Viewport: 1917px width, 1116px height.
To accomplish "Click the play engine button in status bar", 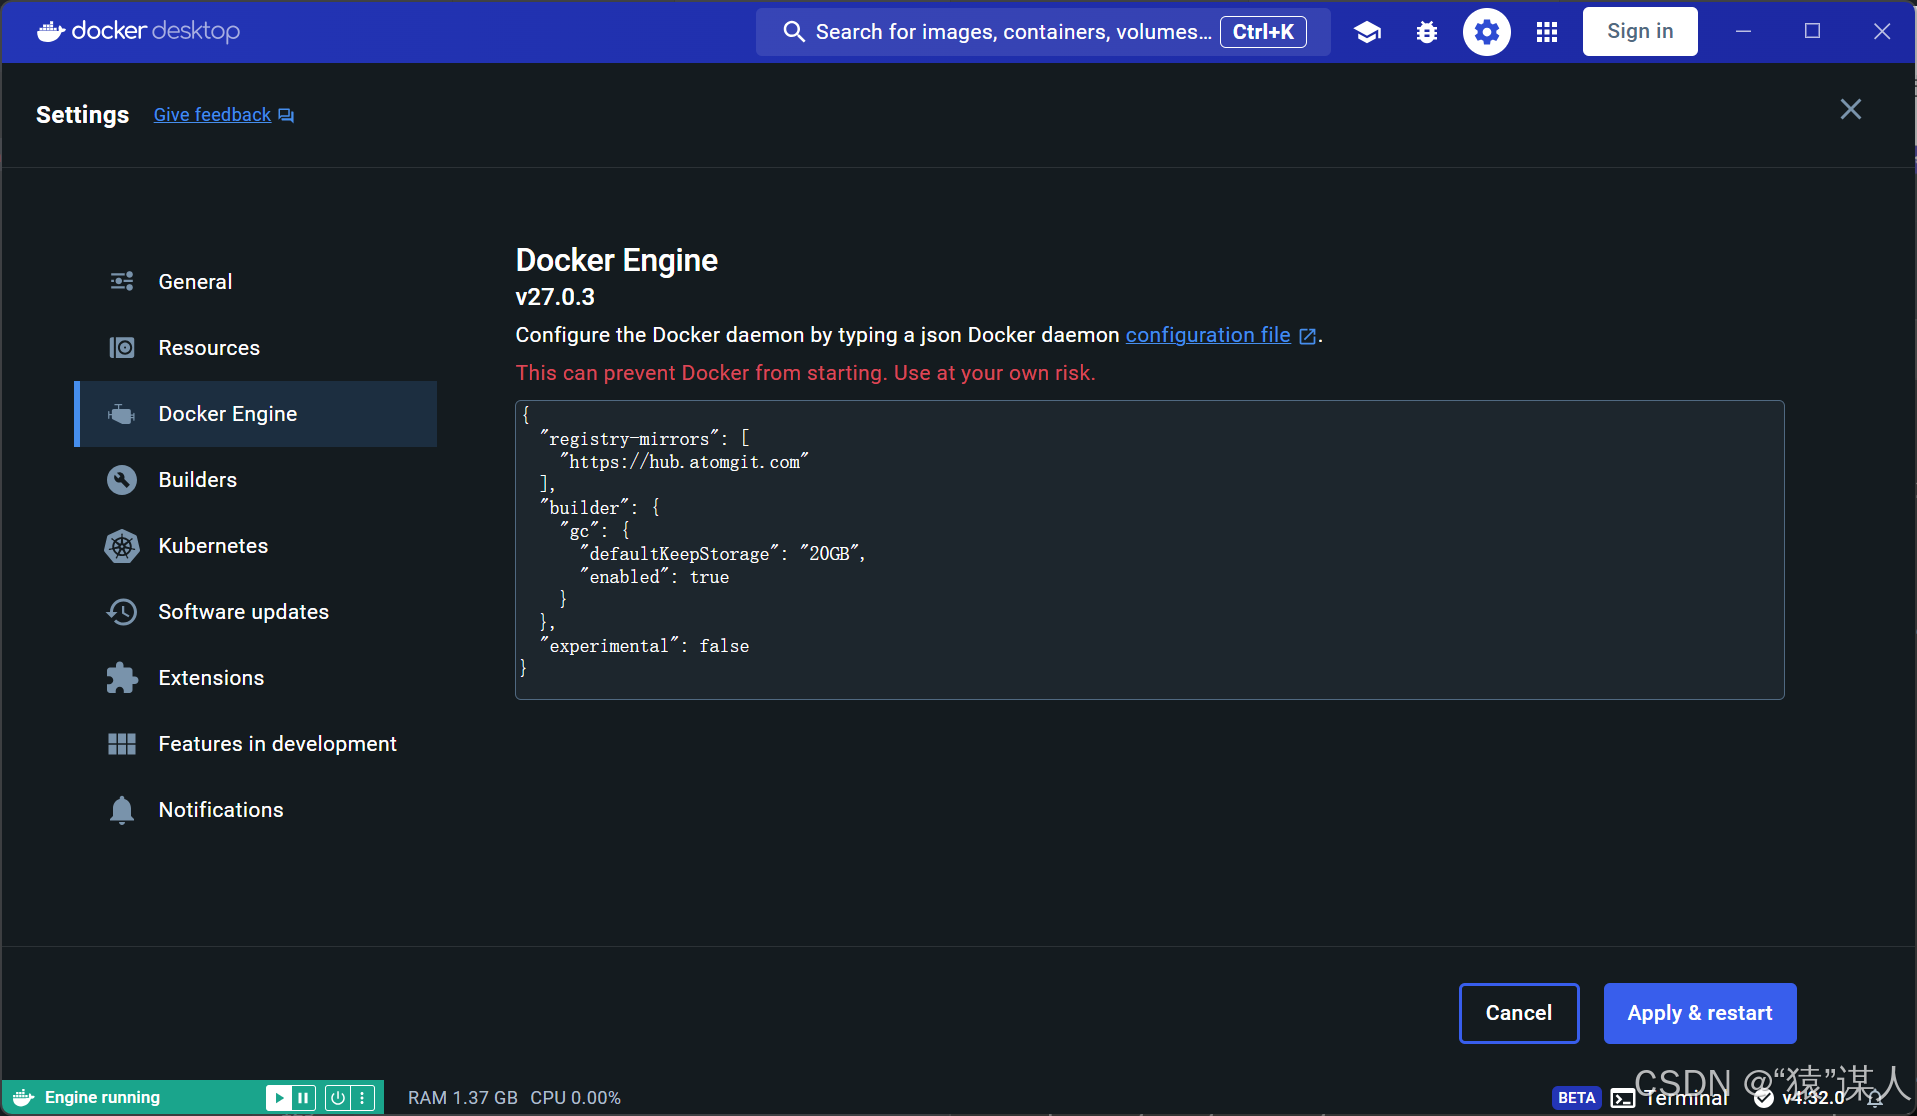I will (x=278, y=1098).
